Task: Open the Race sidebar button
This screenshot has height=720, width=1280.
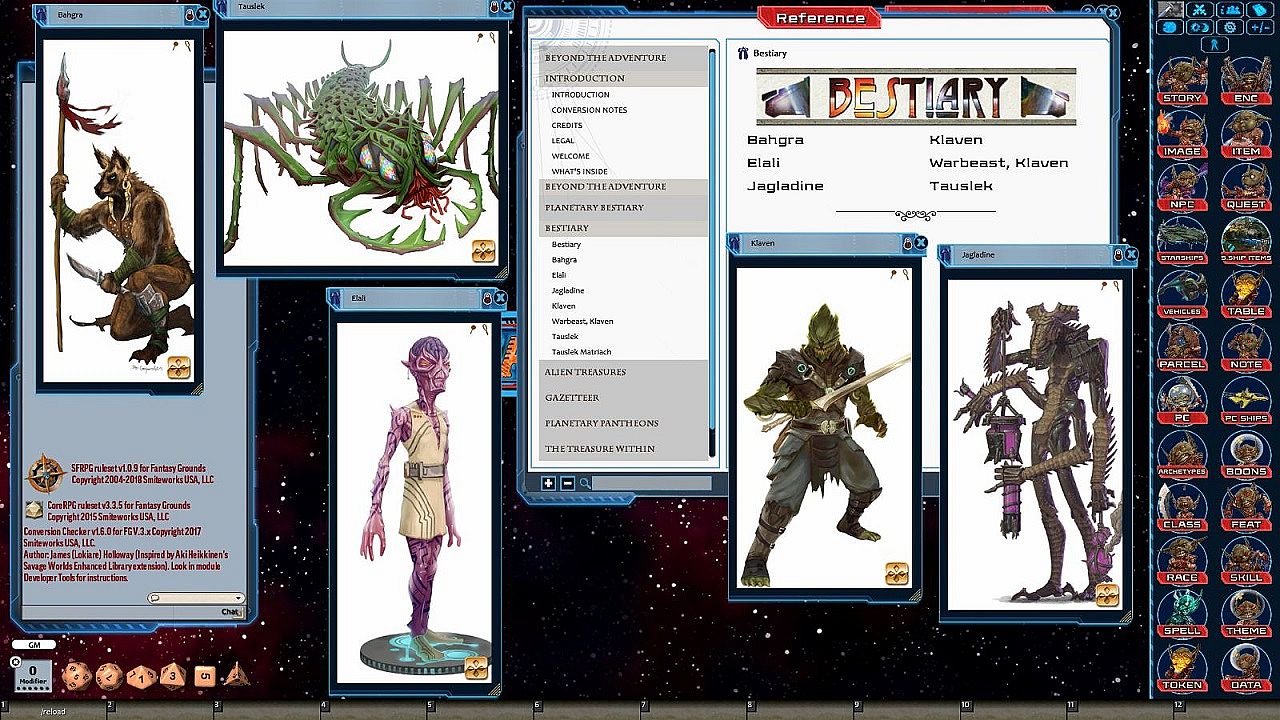Action: coord(1182,560)
